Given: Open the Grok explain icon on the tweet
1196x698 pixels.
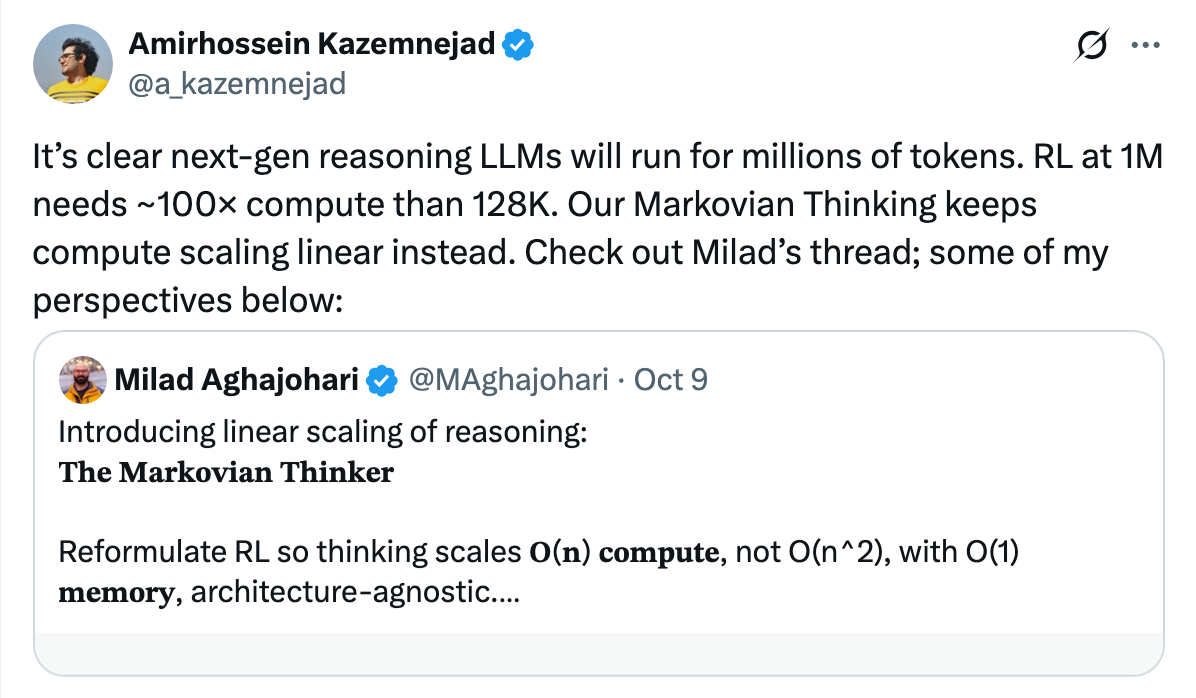Looking at the screenshot, I should click(1093, 48).
